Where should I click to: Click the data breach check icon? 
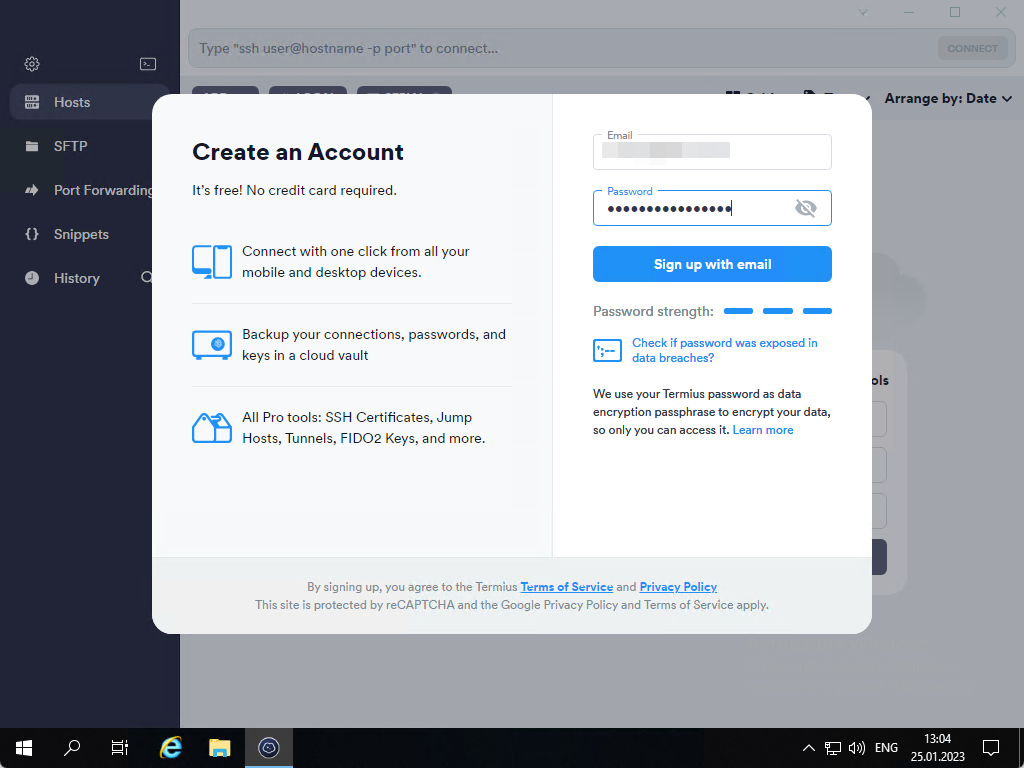(607, 350)
